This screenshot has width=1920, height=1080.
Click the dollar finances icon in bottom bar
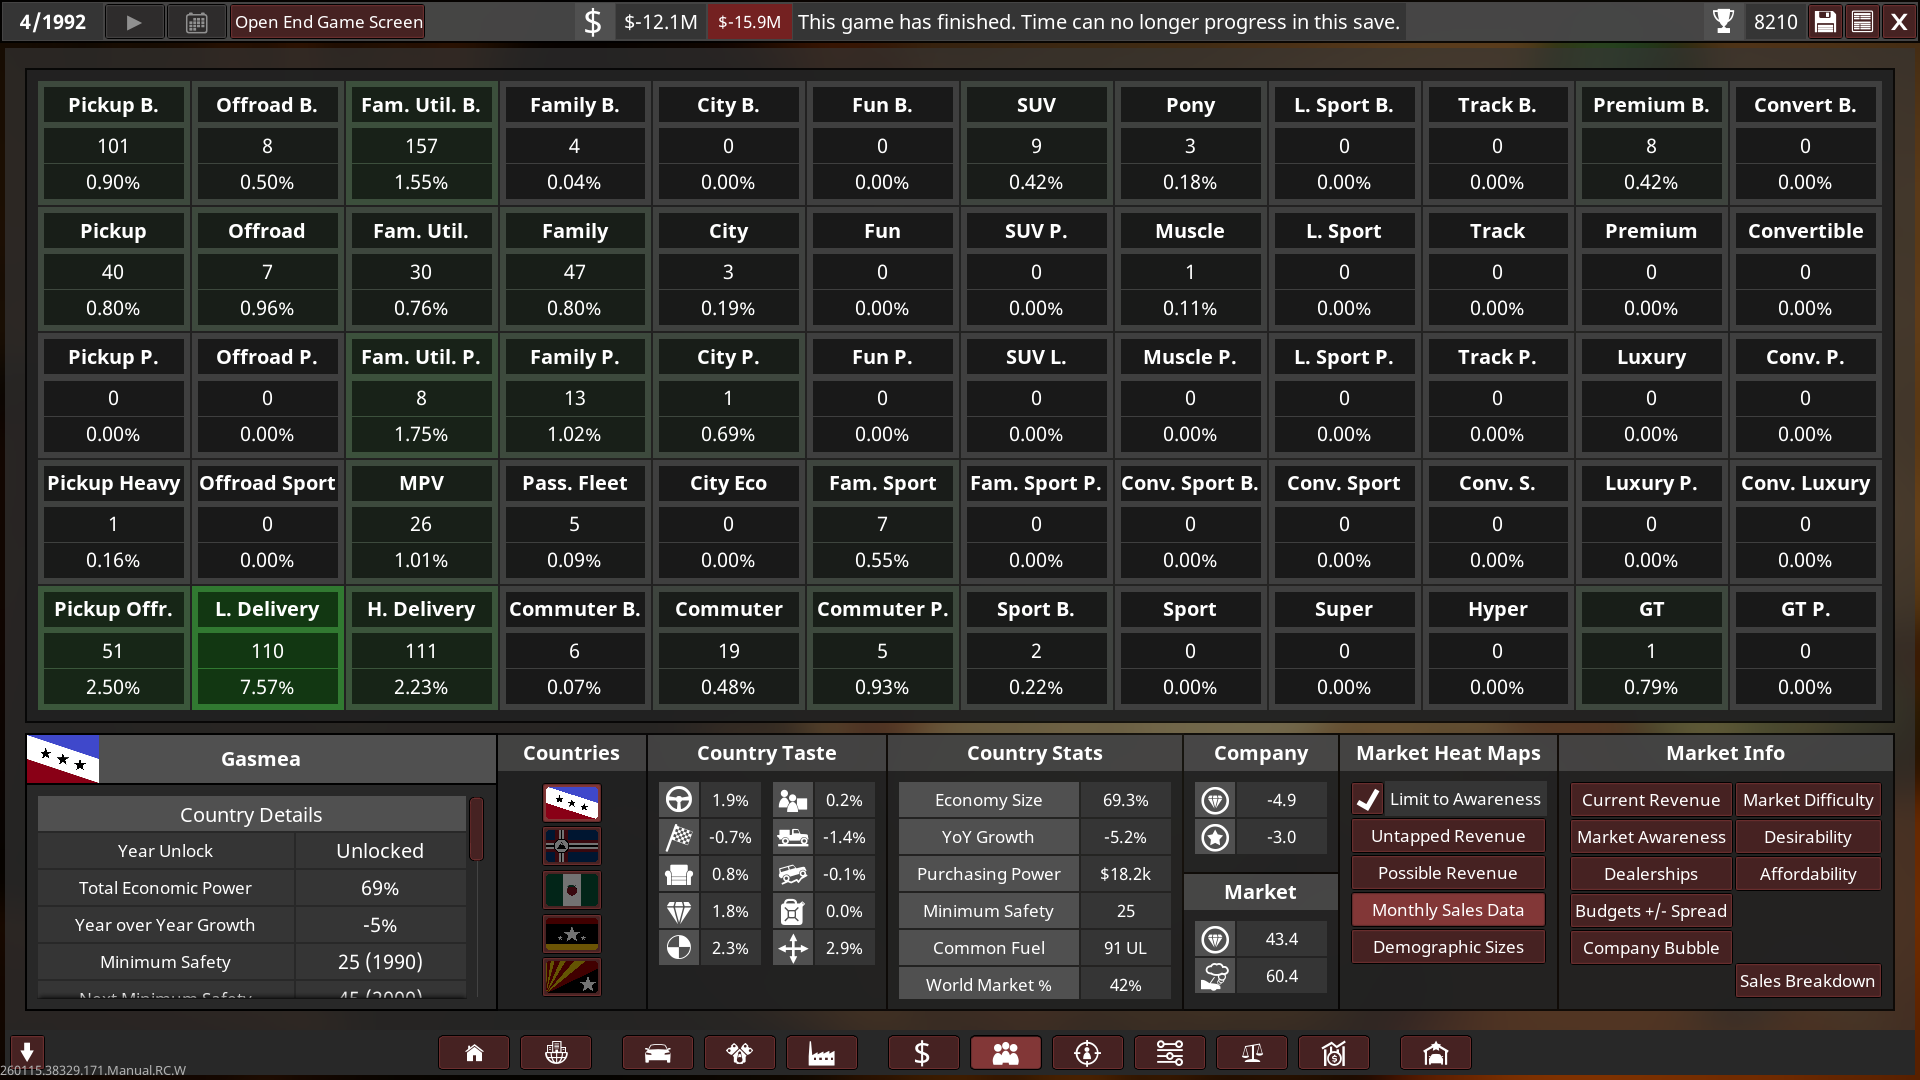pos(922,1053)
